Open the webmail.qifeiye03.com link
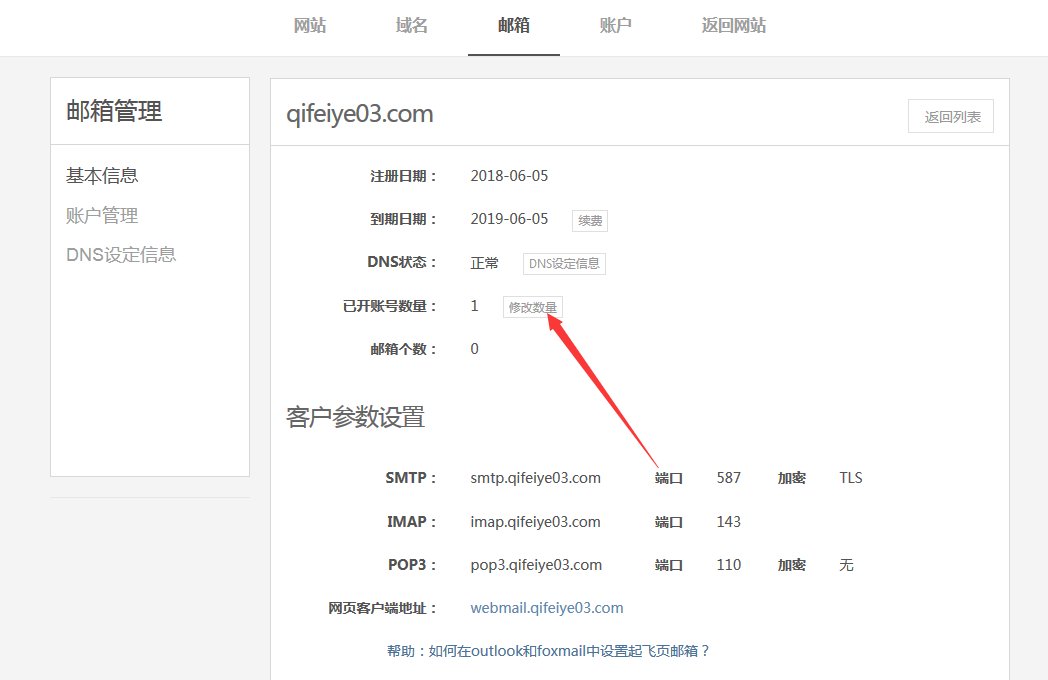Screen dimensions: 1048x680 [x=547, y=608]
